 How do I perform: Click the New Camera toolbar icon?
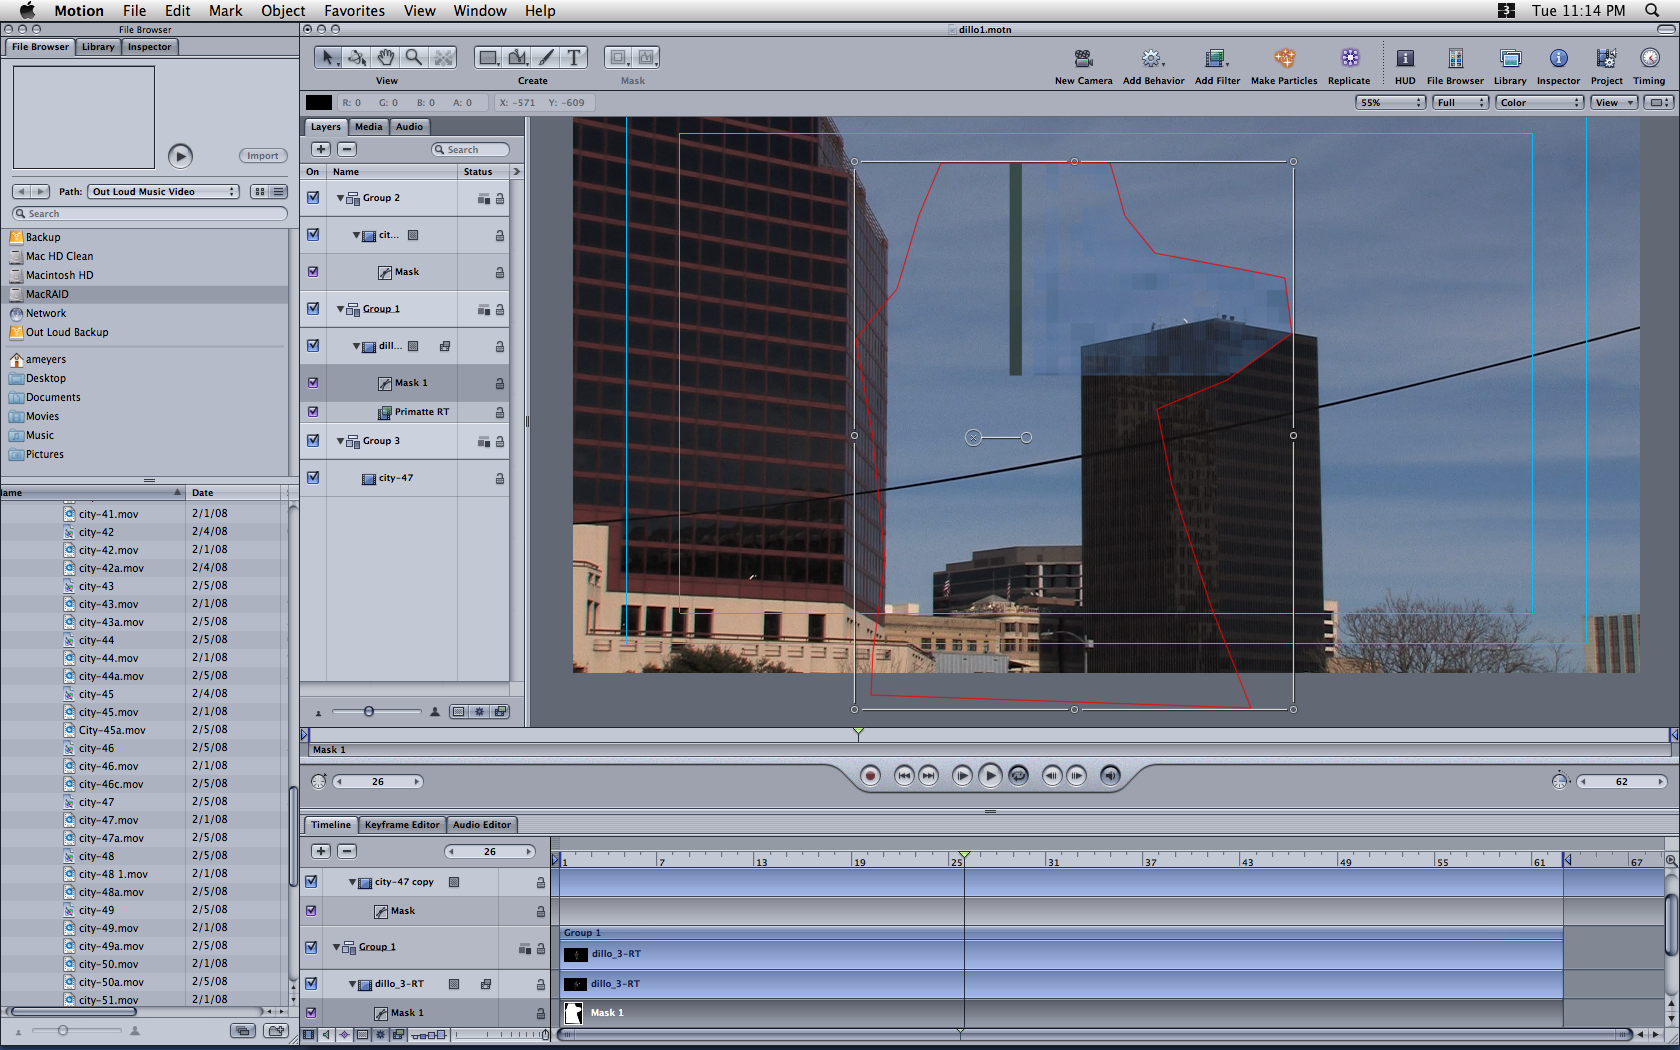pos(1083,59)
